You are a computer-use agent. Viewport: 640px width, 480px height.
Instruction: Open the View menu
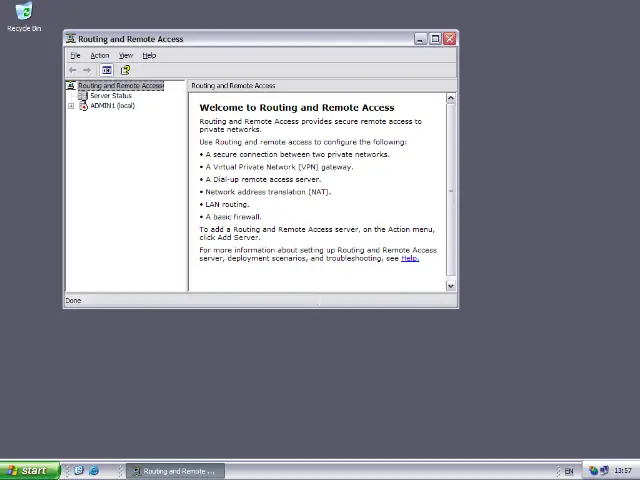pos(126,56)
